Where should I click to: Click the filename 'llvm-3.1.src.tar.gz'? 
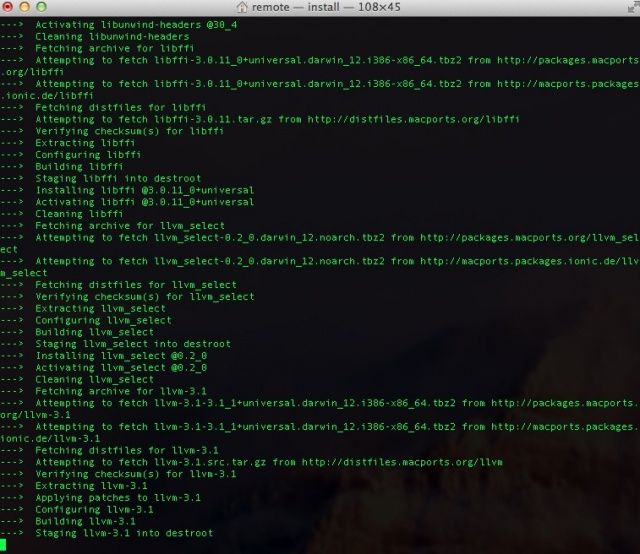(x=210, y=463)
